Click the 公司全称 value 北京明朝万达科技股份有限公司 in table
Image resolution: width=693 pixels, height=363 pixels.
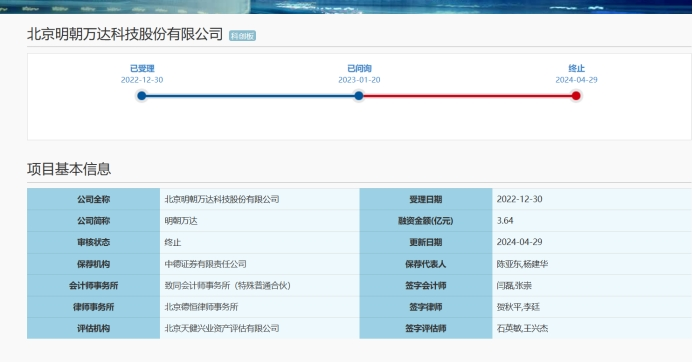coord(222,199)
